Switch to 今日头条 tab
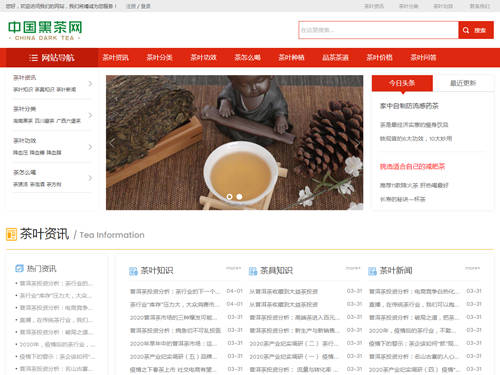The height and width of the screenshot is (375, 500). click(x=402, y=83)
